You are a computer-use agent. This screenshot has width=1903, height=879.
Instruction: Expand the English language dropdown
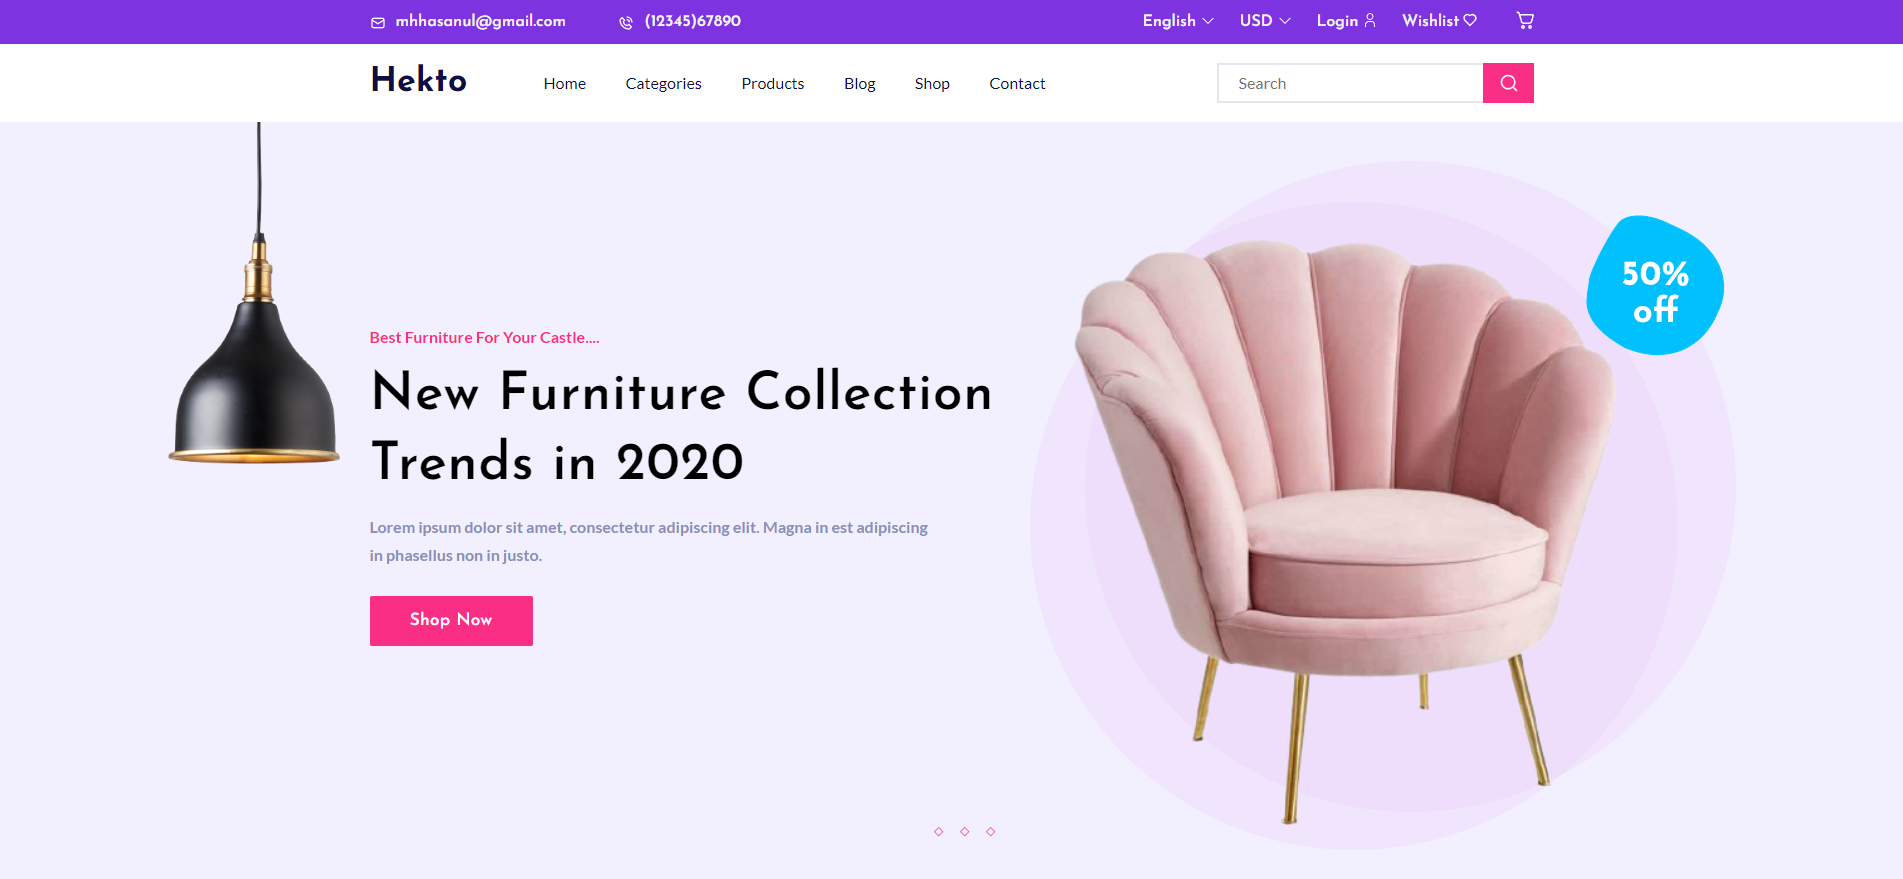1178,21
